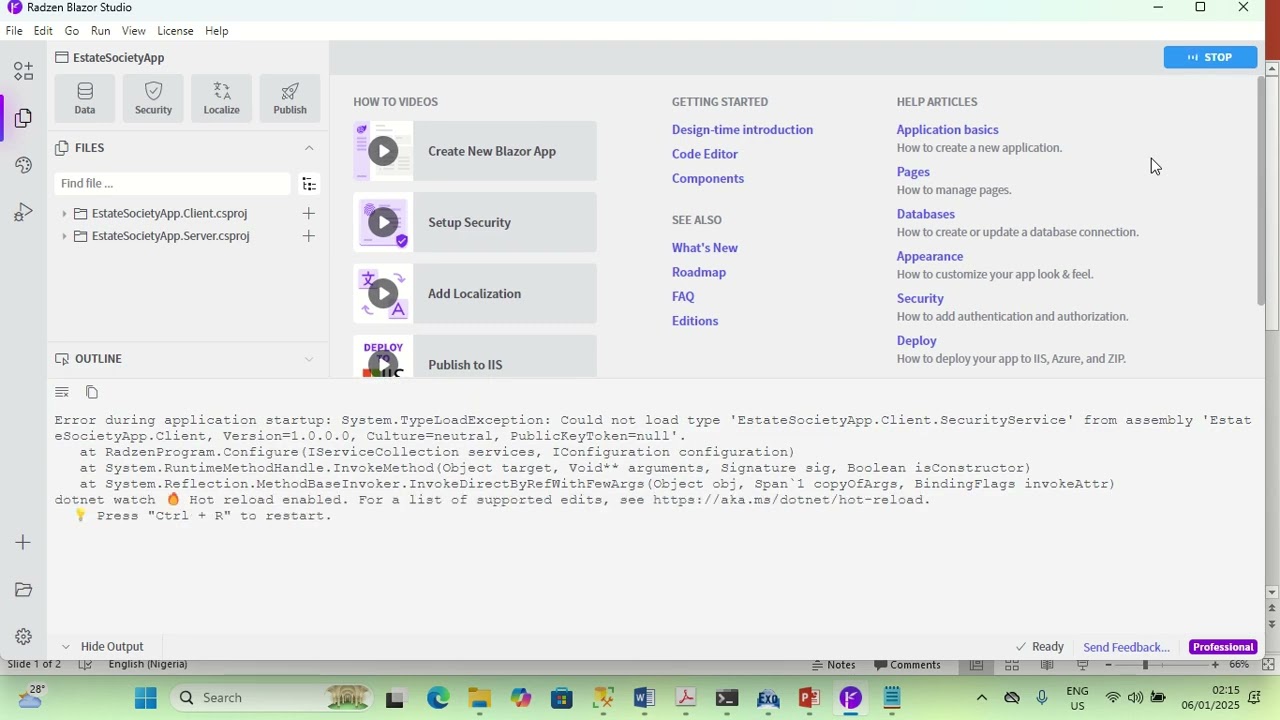Open the Go menu
Screen dimensions: 1280x720
(x=72, y=31)
